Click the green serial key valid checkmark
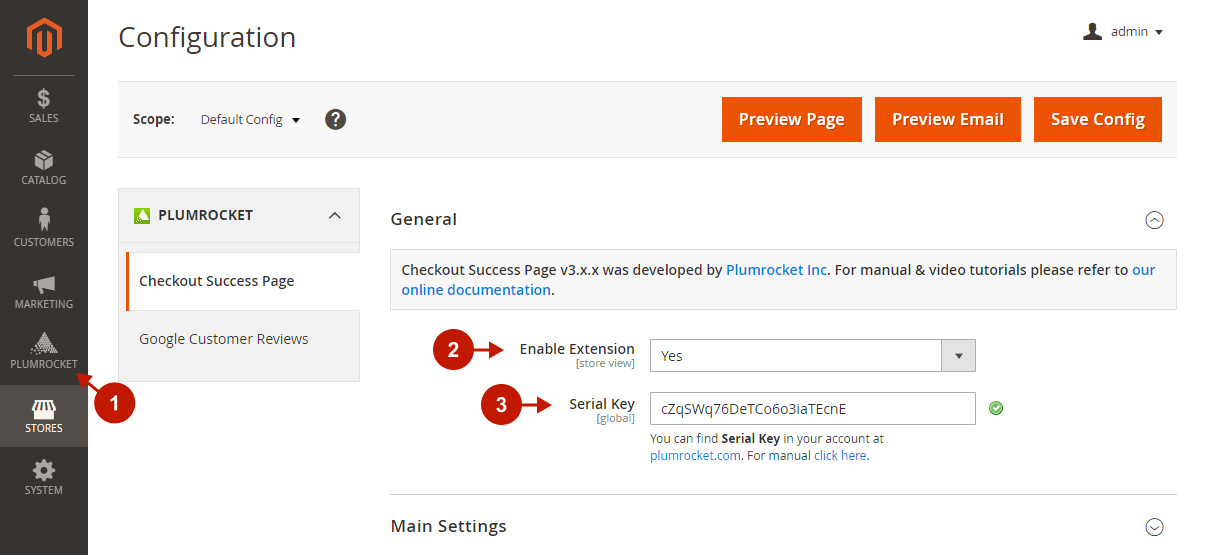This screenshot has height=555, width=1206. pyautogui.click(x=996, y=408)
